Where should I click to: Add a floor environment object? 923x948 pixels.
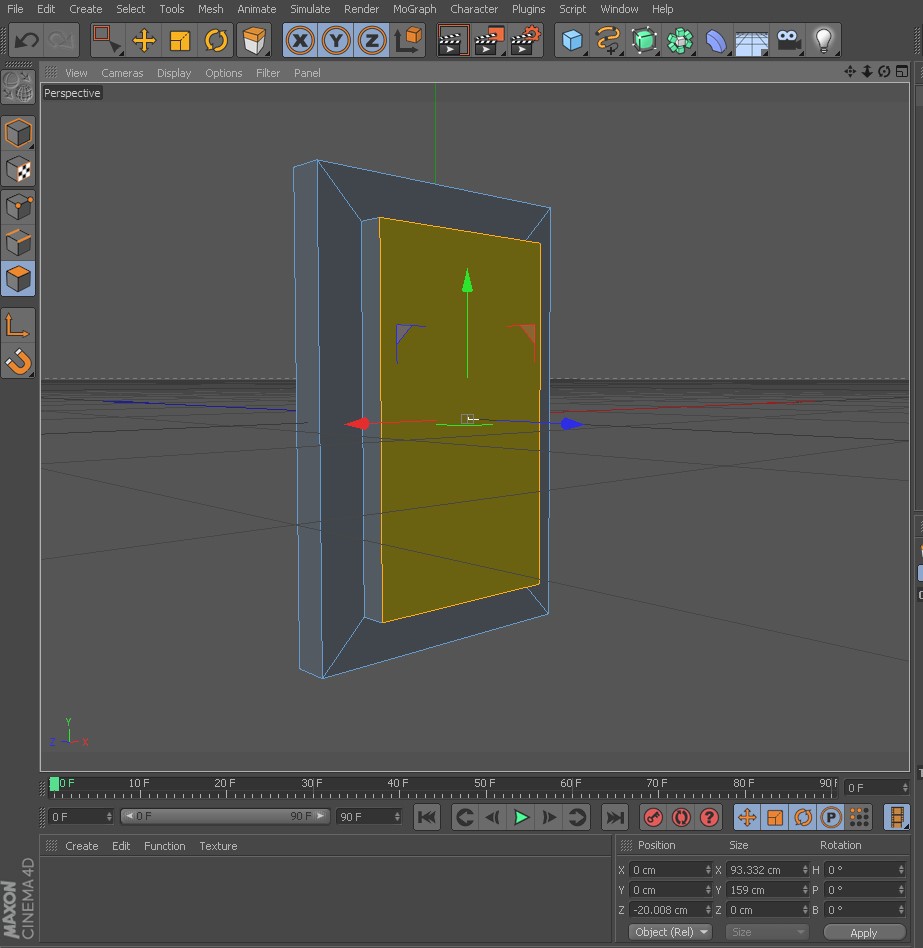pyautogui.click(x=751, y=41)
